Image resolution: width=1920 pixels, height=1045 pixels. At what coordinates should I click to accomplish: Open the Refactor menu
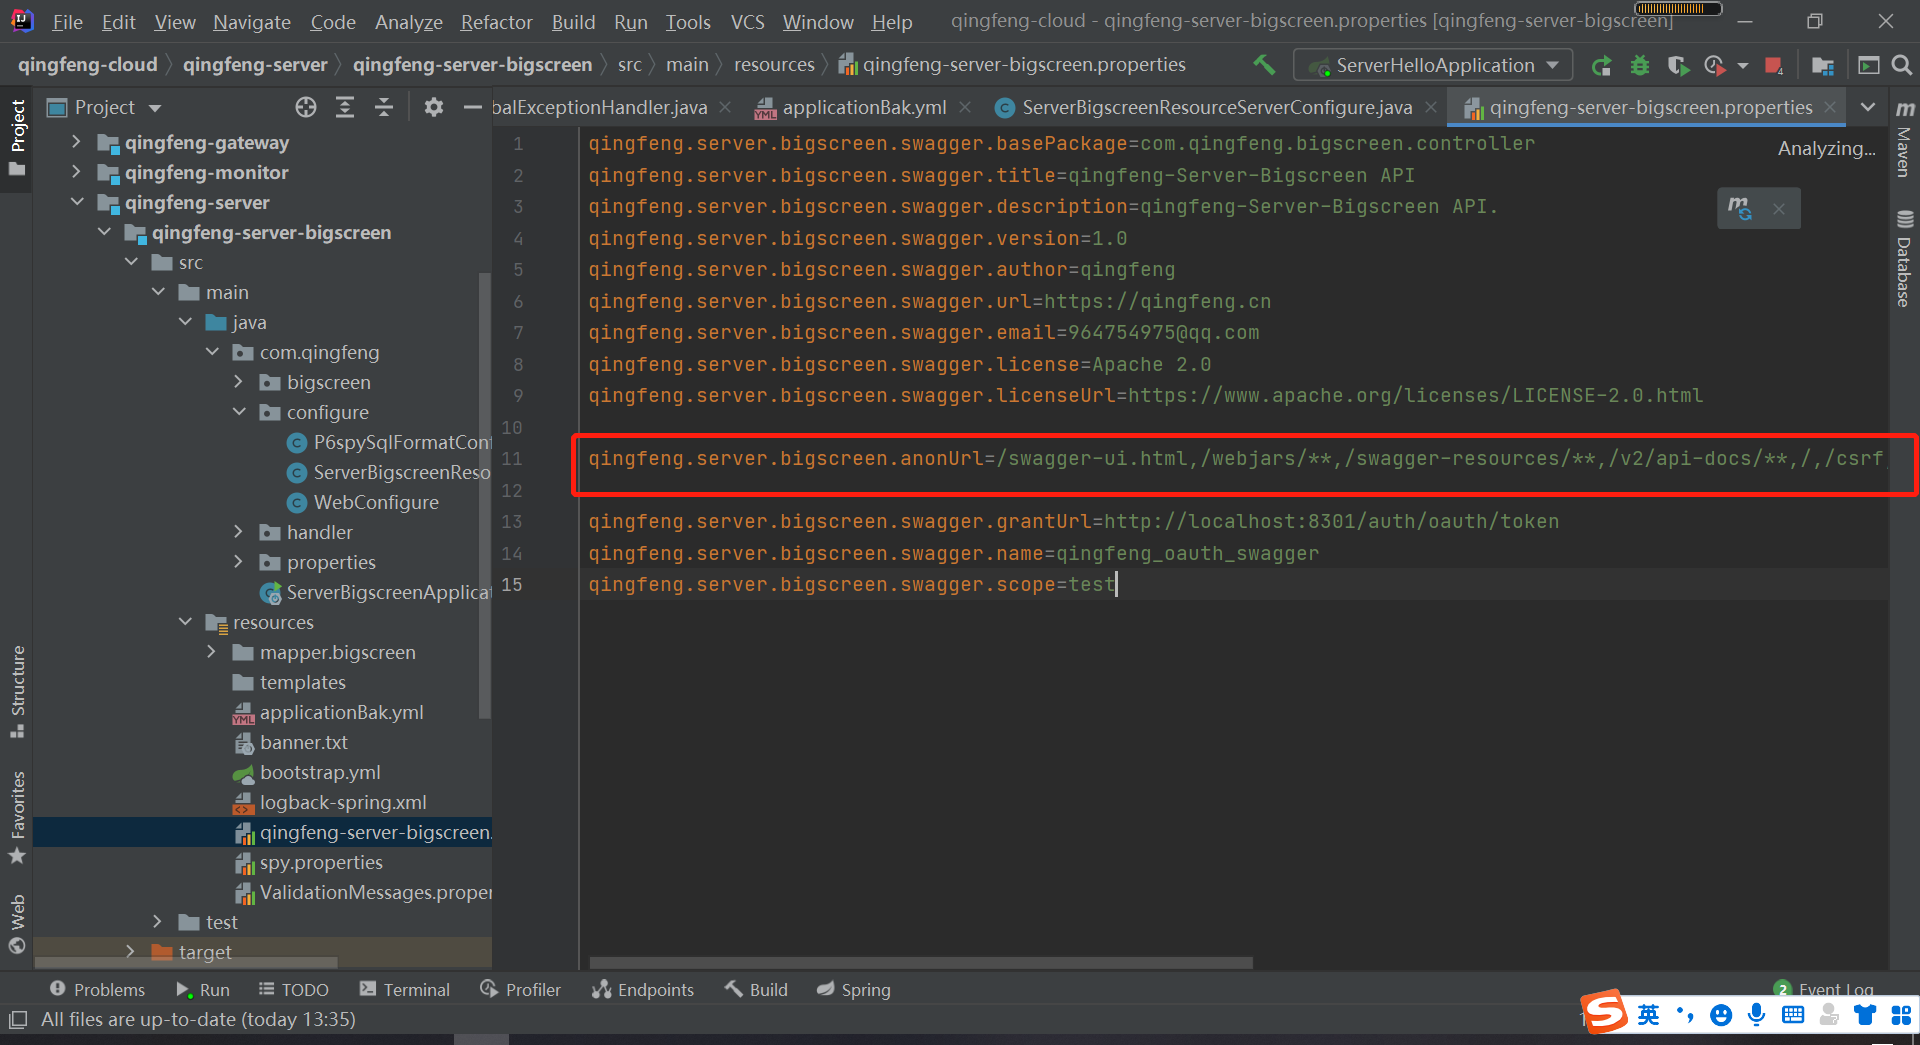pyautogui.click(x=496, y=22)
